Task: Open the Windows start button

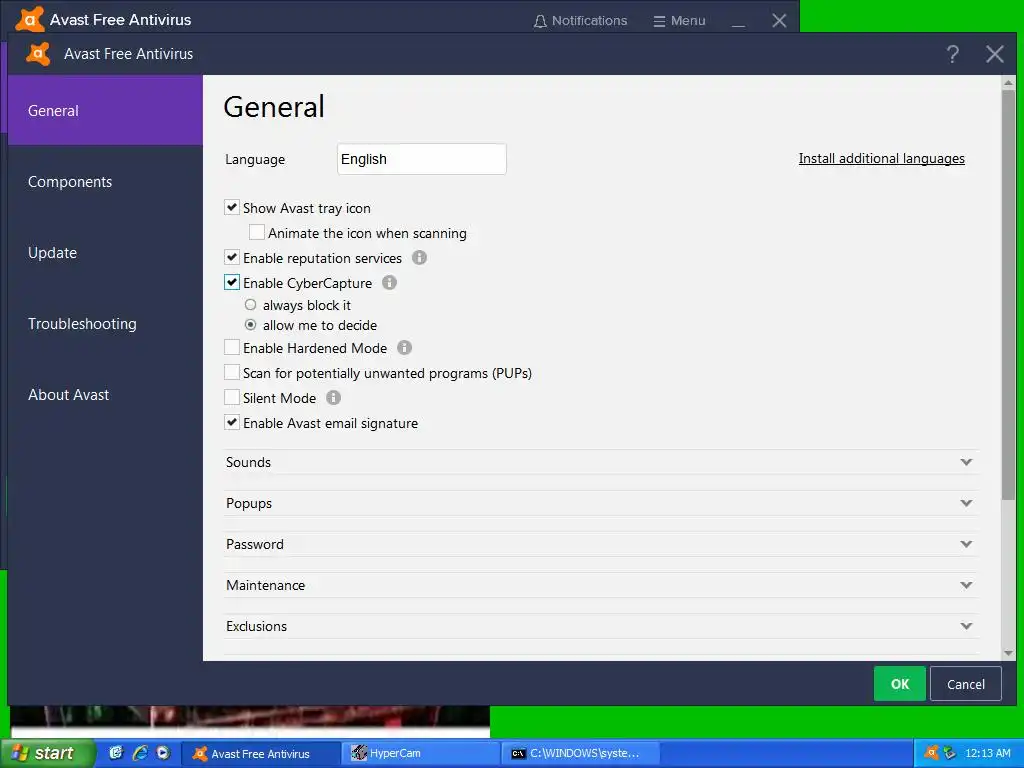Action: [x=47, y=753]
